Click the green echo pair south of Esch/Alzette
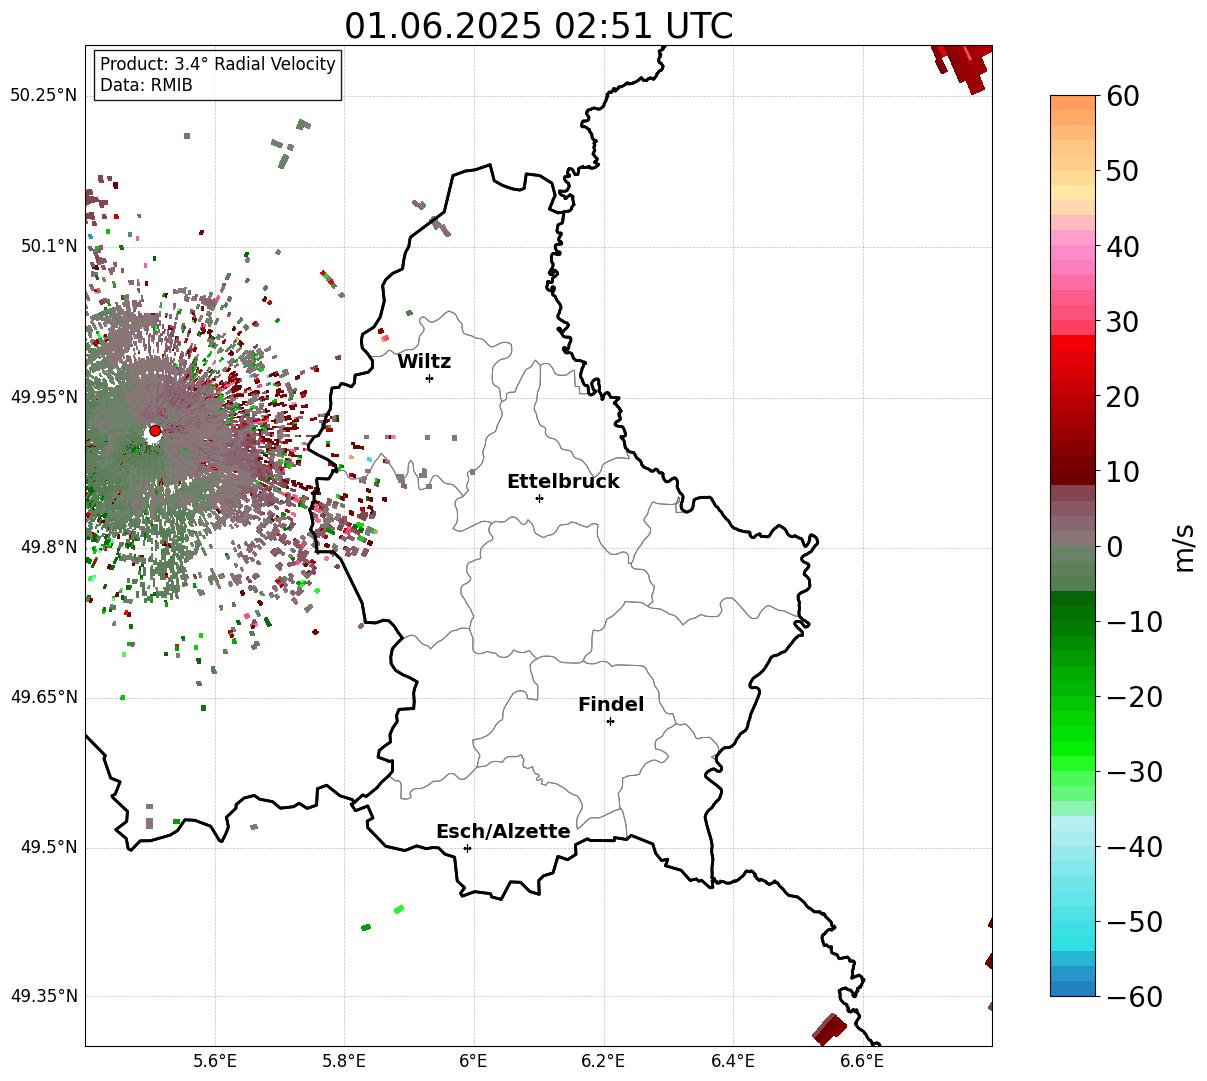Viewport: 1207px width, 1081px height. click(382, 918)
